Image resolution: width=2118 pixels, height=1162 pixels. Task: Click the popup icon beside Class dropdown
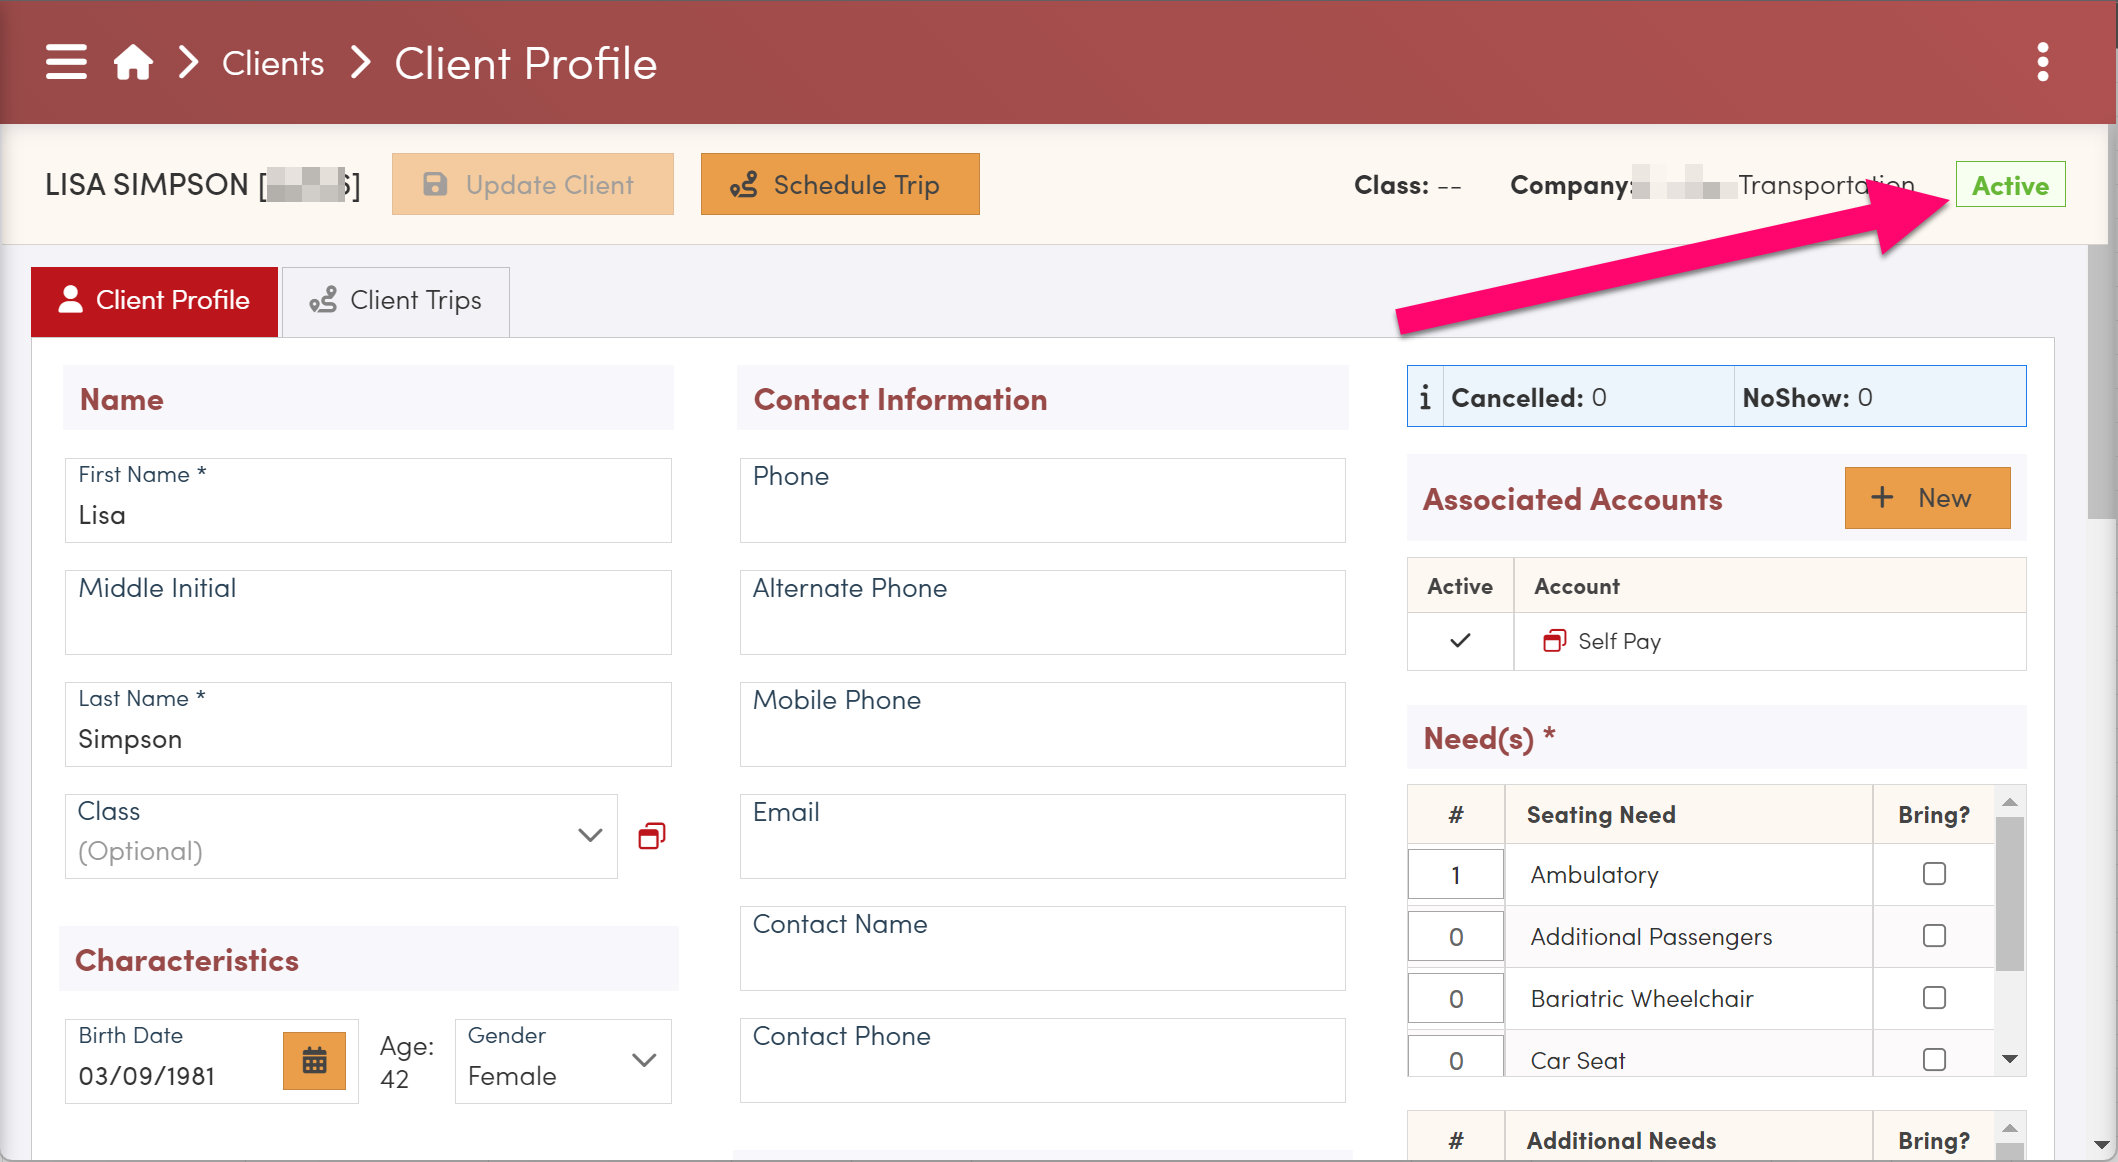pyautogui.click(x=652, y=836)
